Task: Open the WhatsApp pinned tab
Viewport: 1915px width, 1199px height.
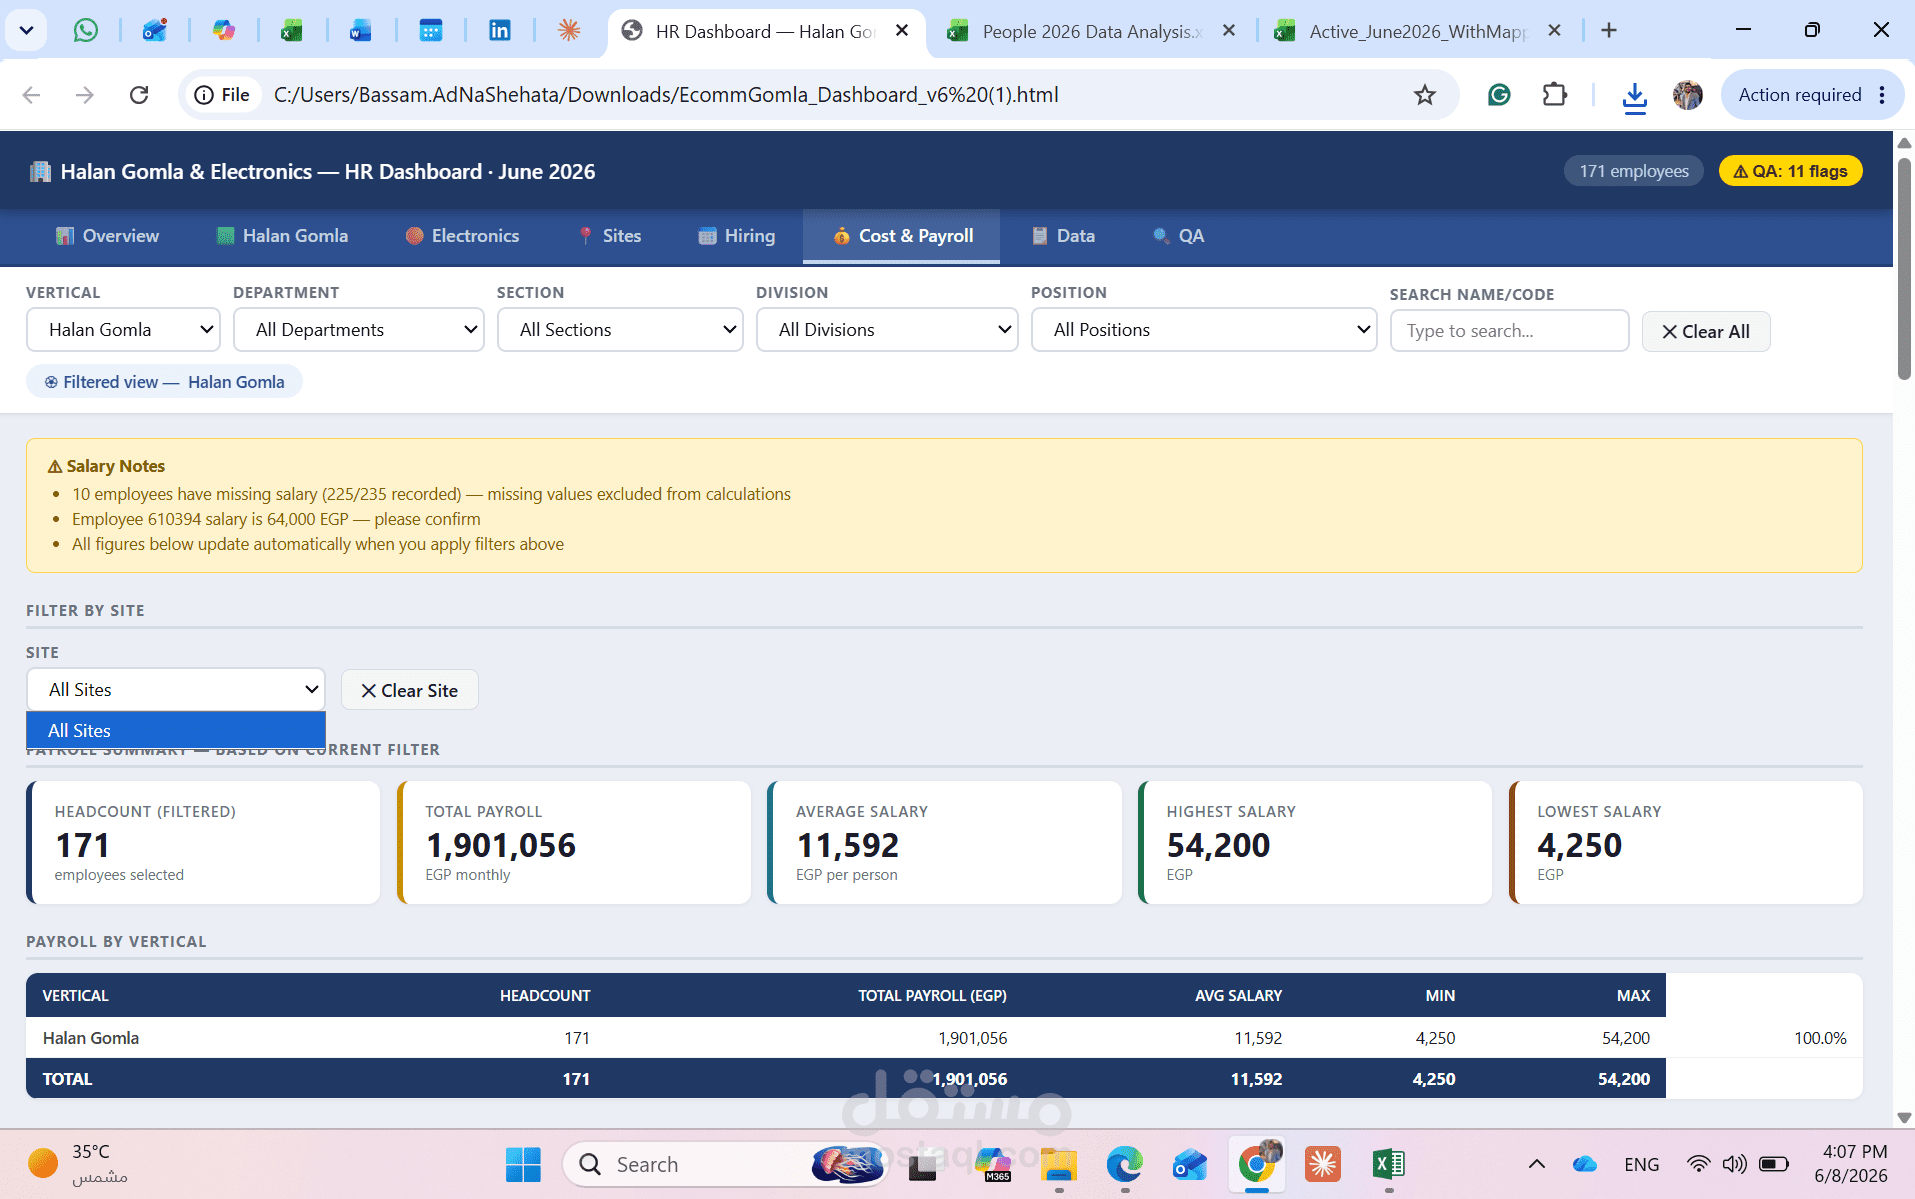Action: (x=86, y=31)
